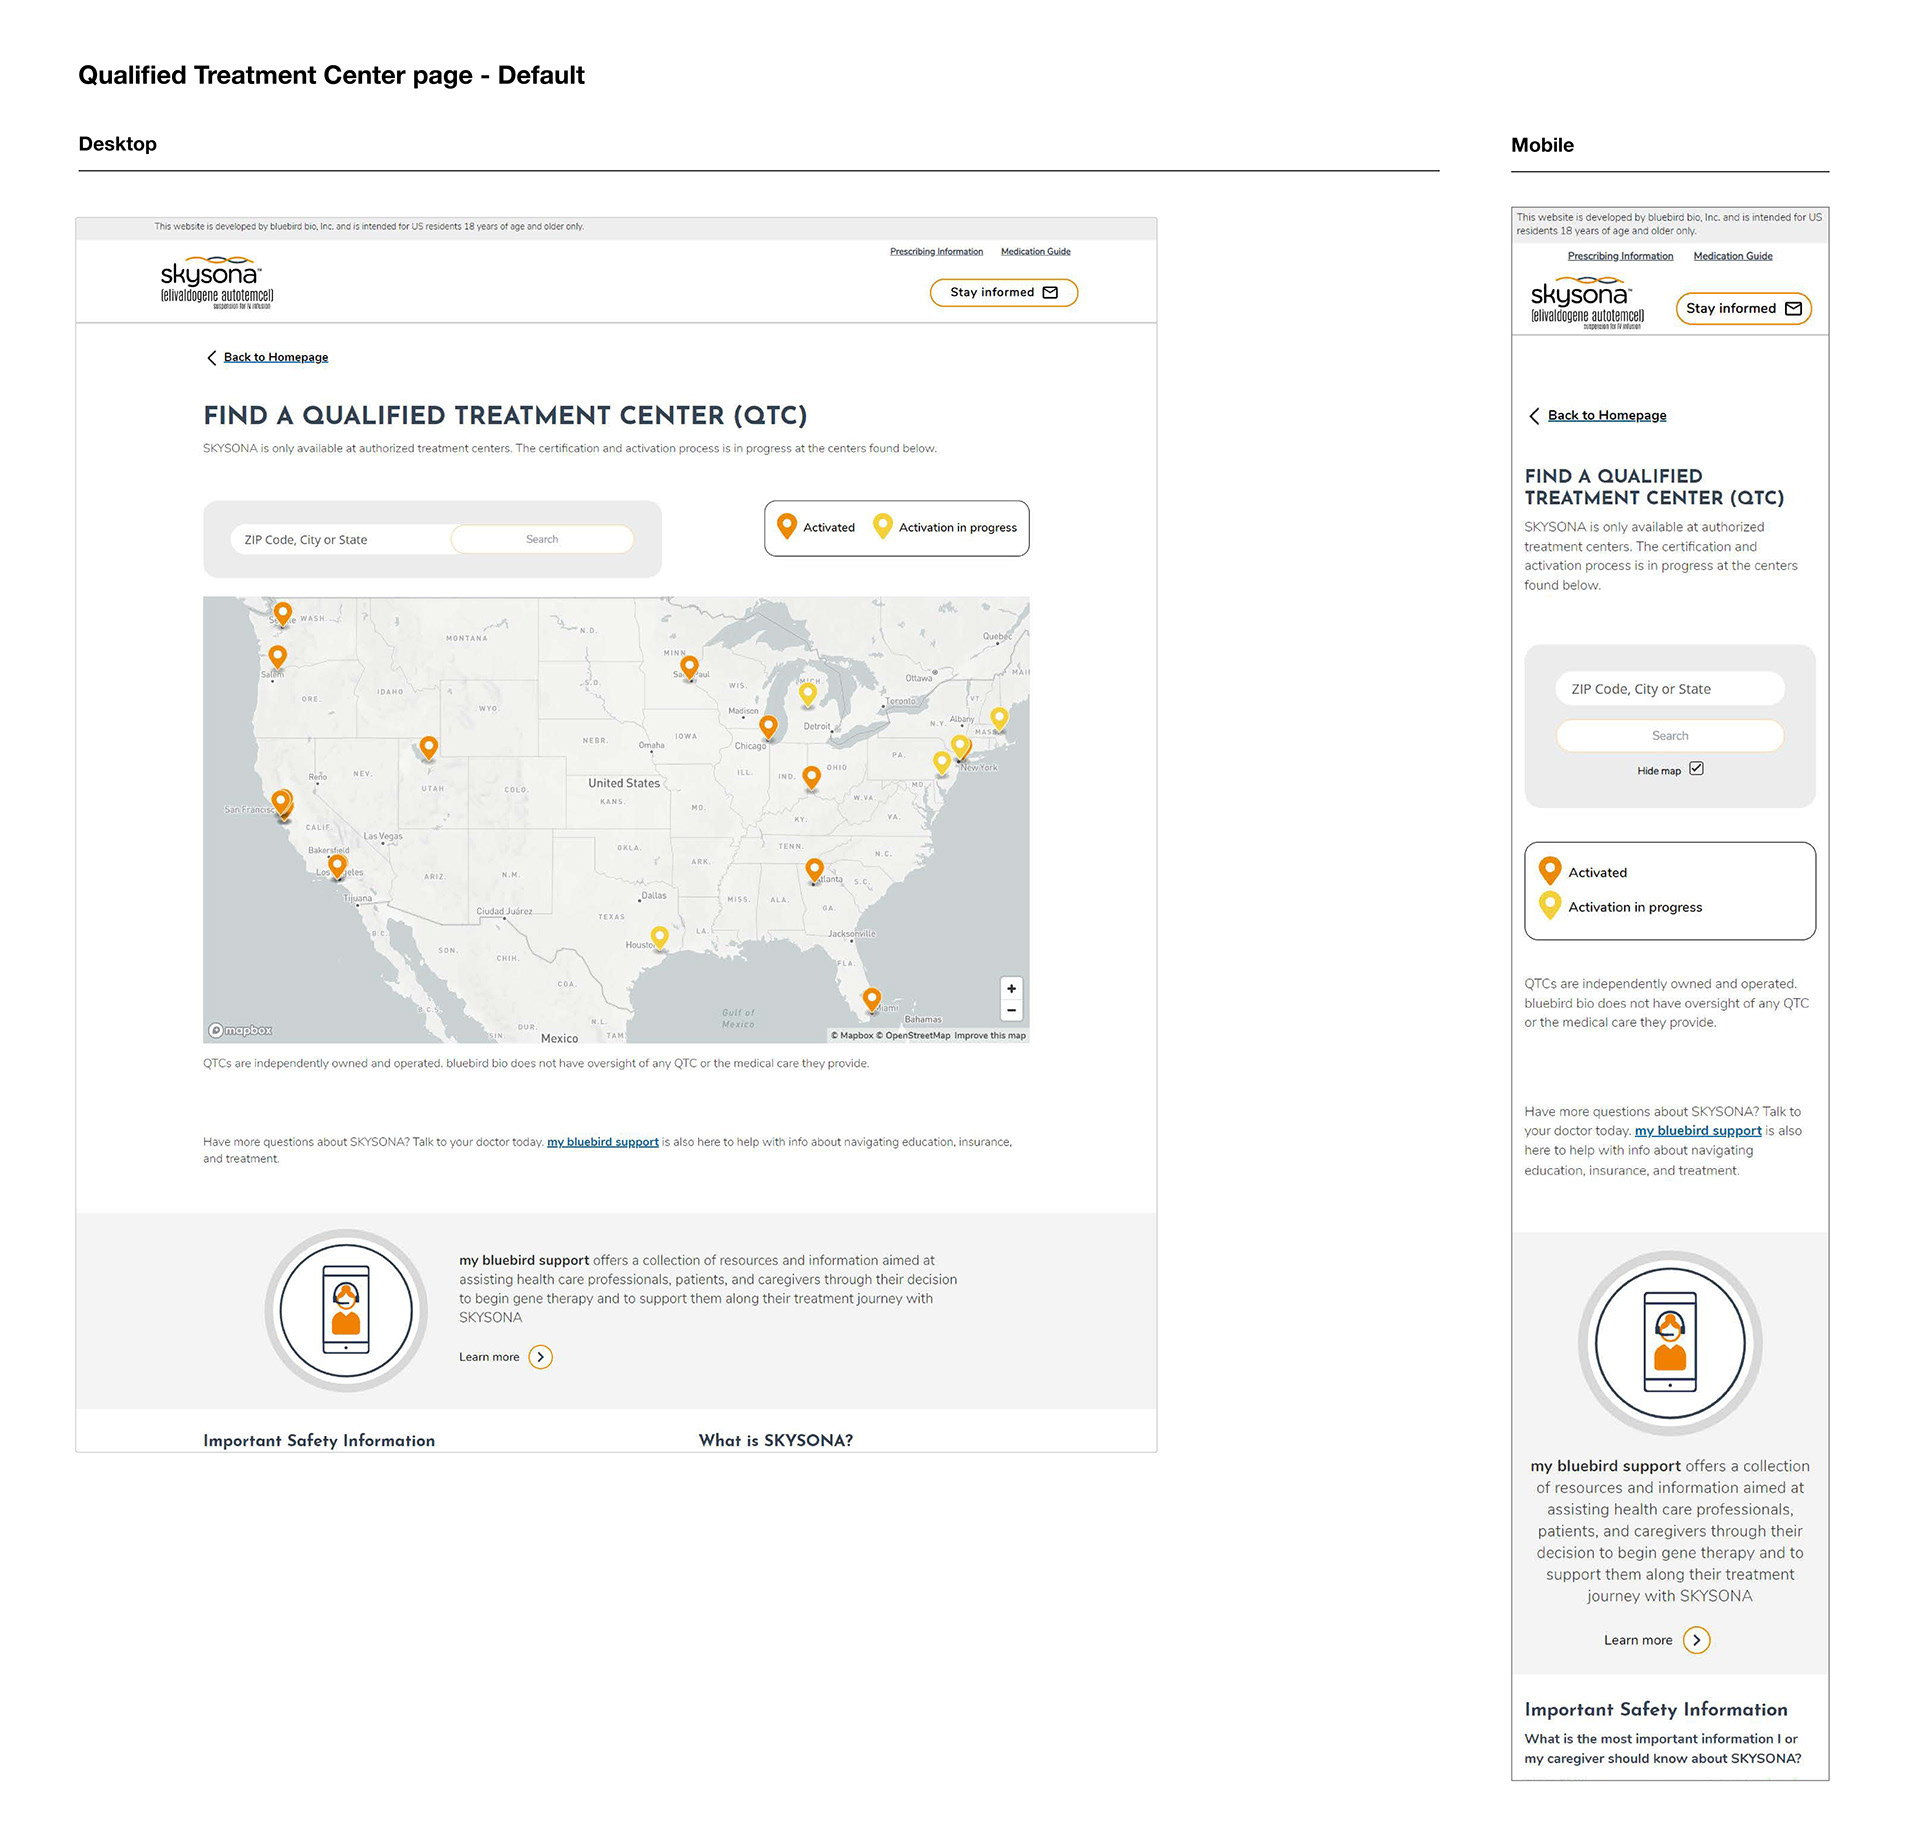Open desktop Prescribing Information link

coord(936,252)
